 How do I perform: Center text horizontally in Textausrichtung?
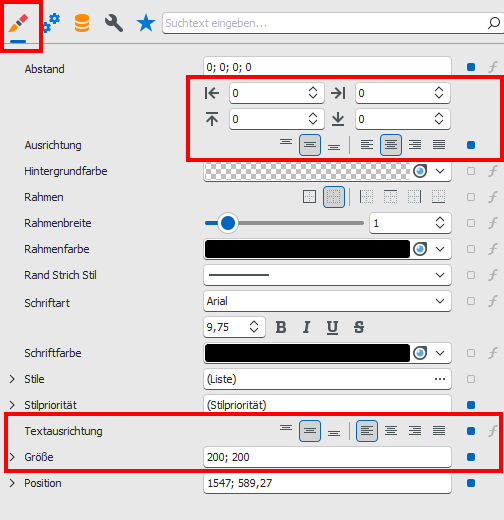(x=391, y=431)
